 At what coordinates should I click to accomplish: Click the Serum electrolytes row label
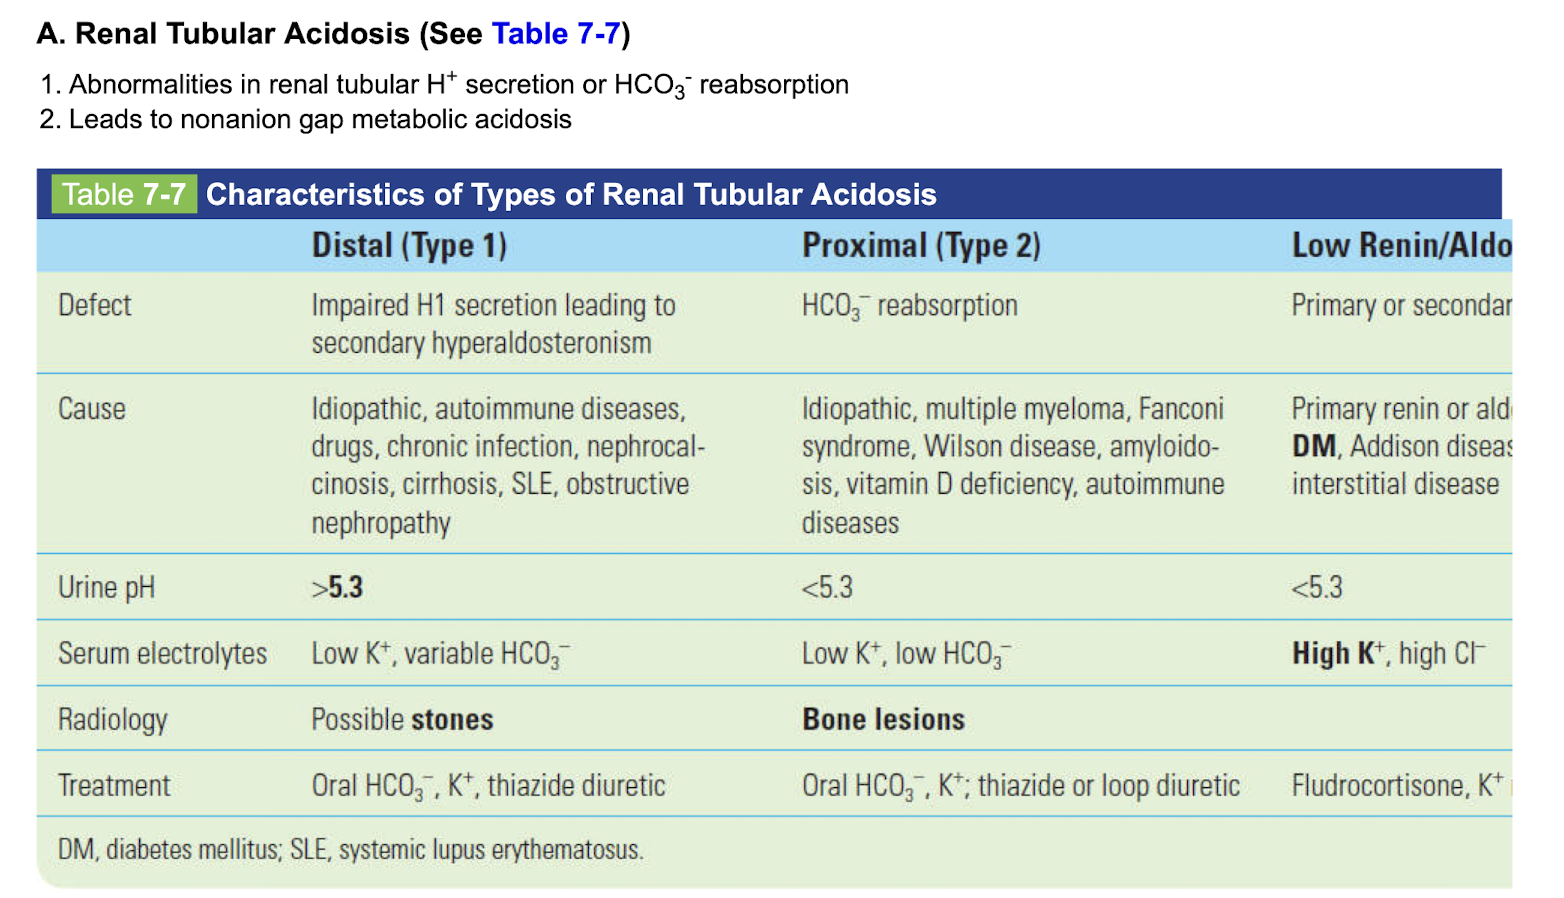click(162, 654)
